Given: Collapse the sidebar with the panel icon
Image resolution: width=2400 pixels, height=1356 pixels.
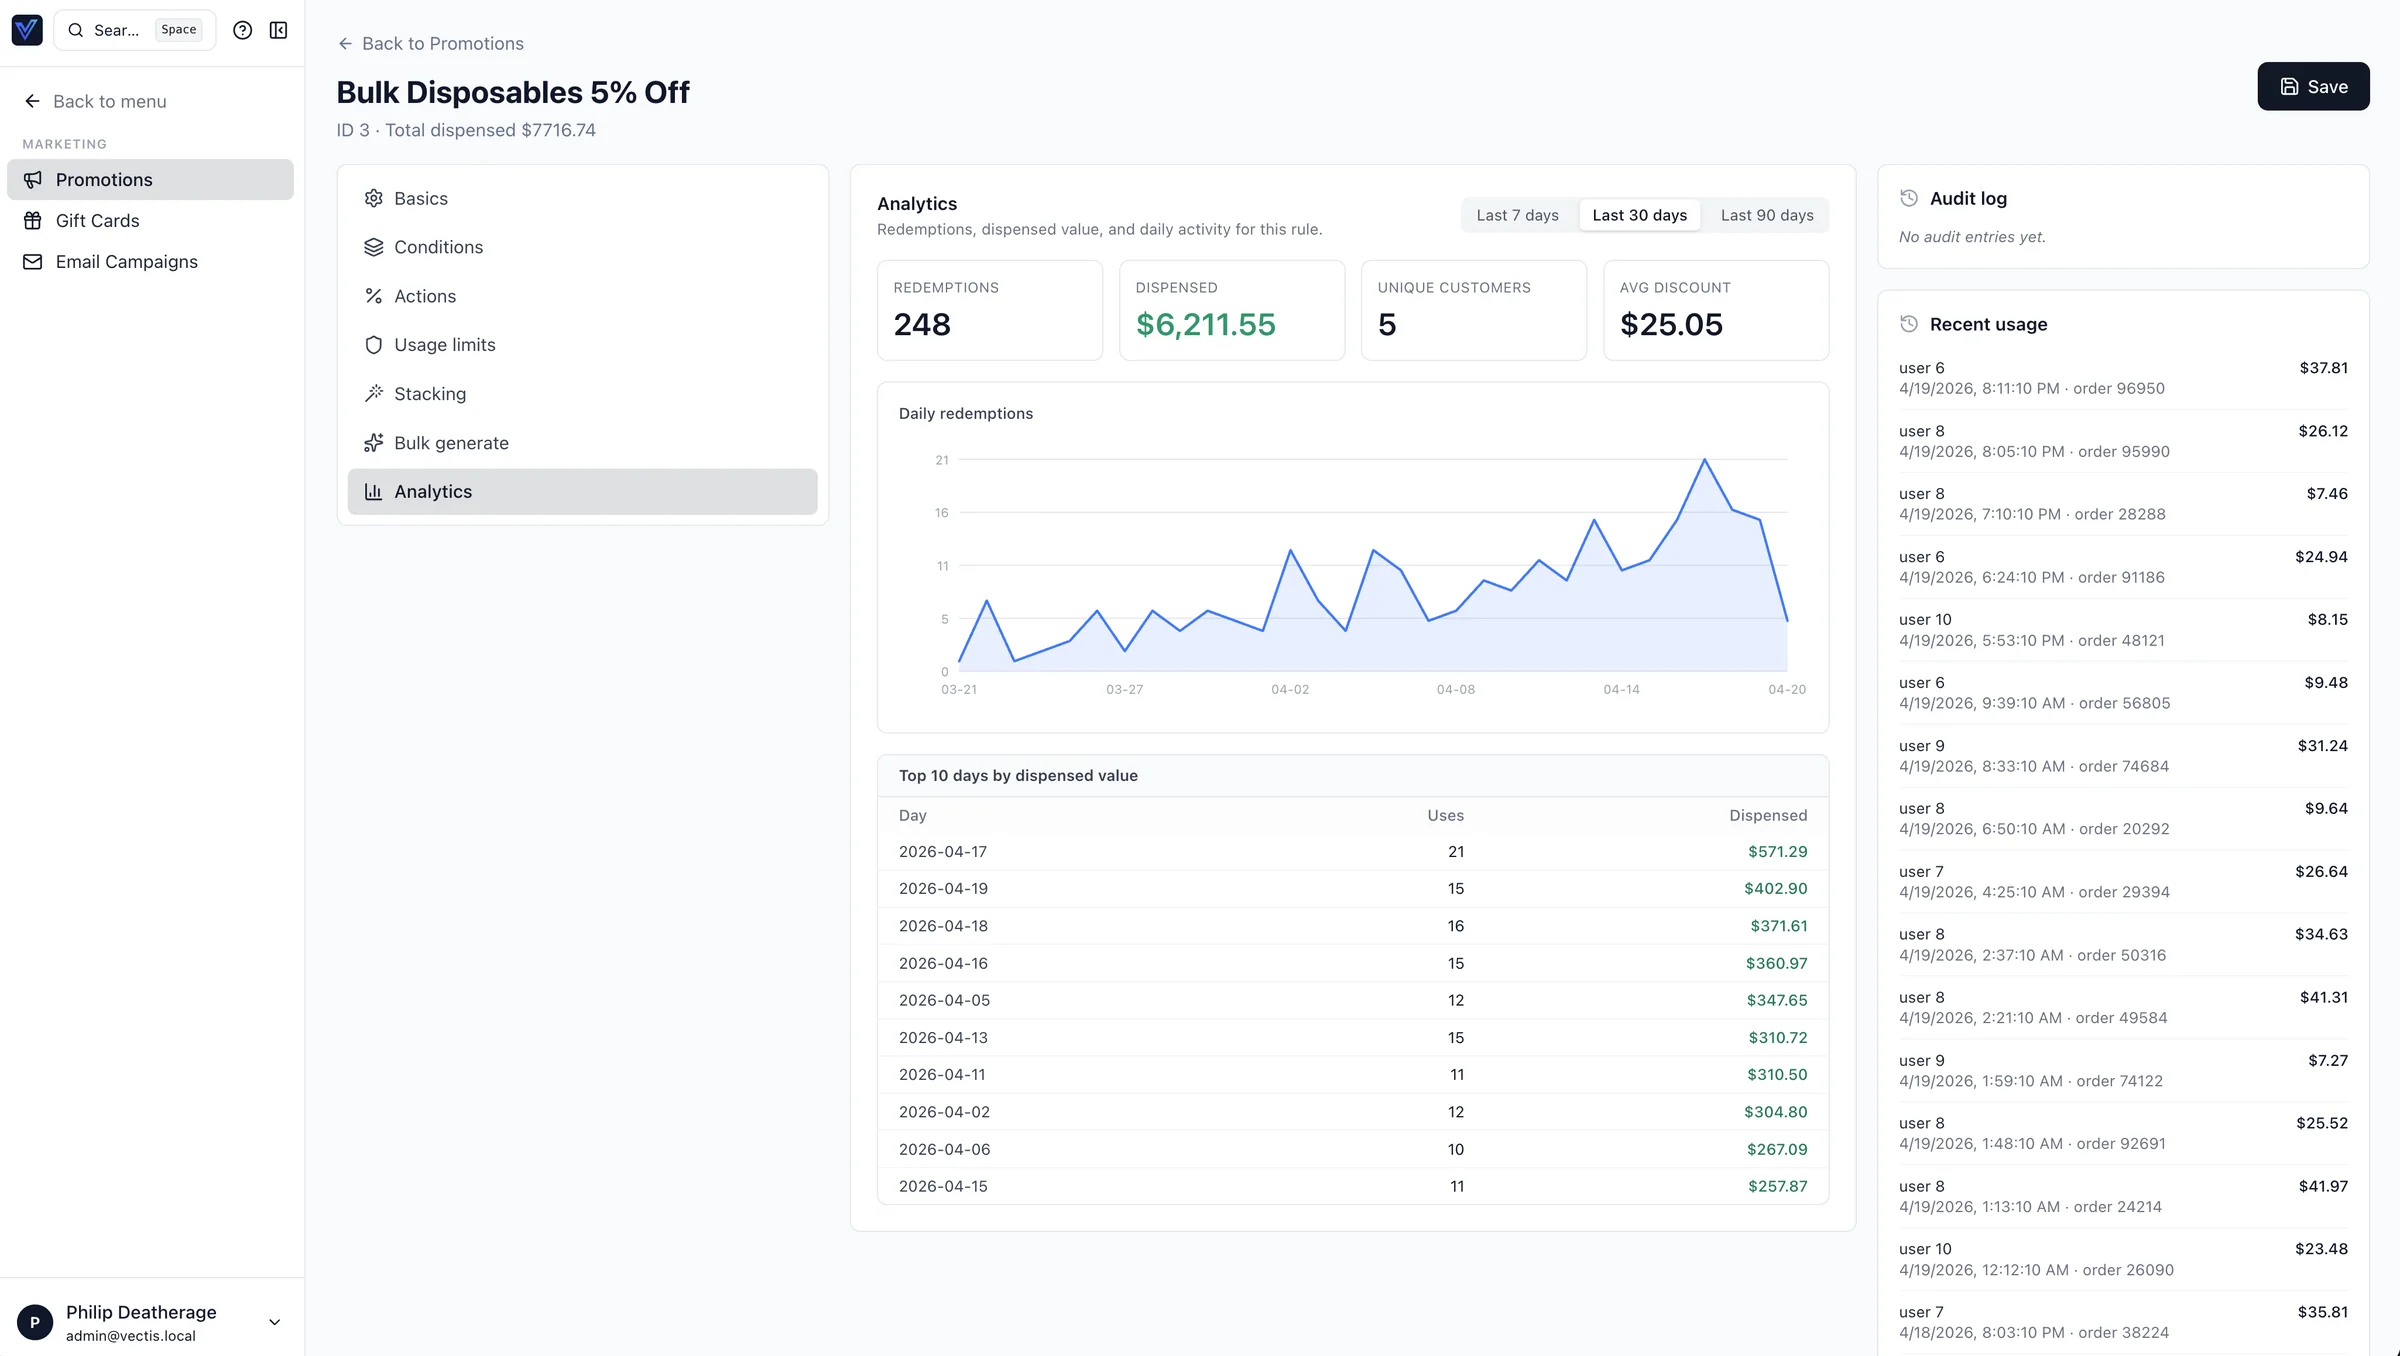Looking at the screenshot, I should coord(278,30).
